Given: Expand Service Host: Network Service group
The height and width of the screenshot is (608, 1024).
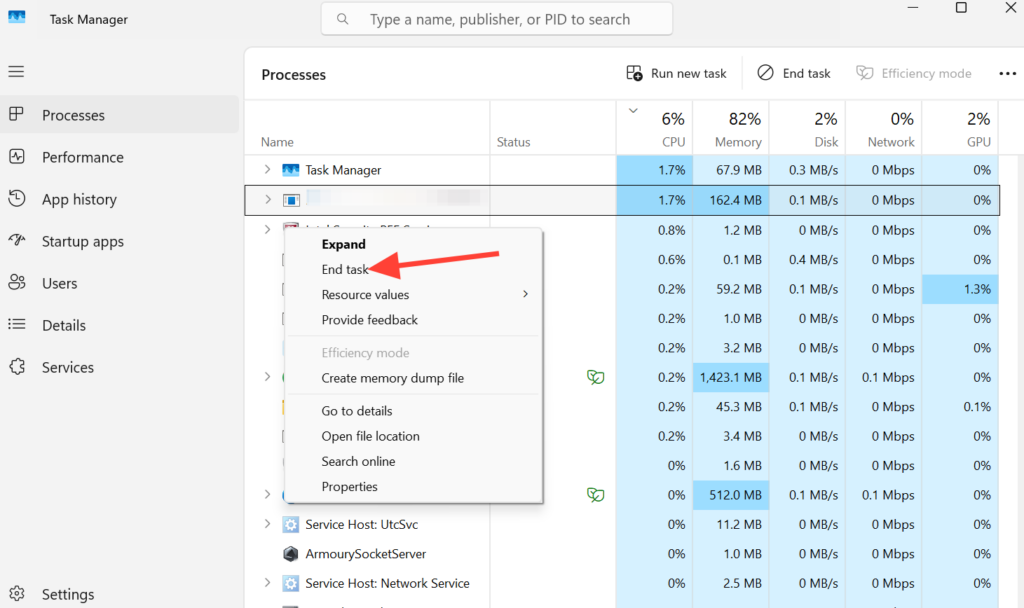Looking at the screenshot, I should [x=267, y=583].
